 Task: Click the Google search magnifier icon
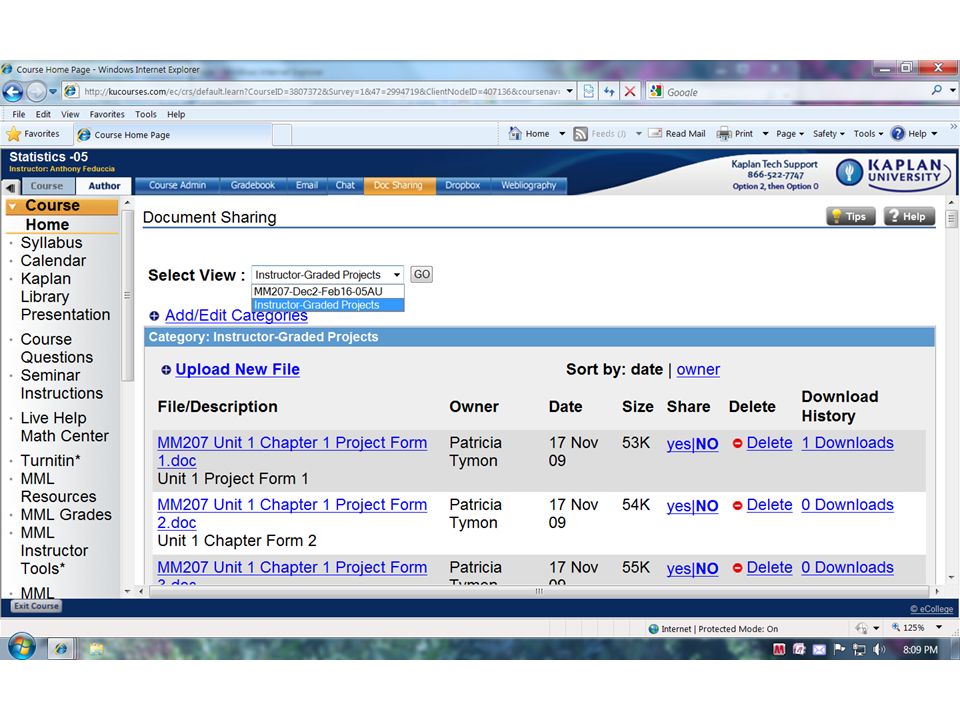pos(937,91)
